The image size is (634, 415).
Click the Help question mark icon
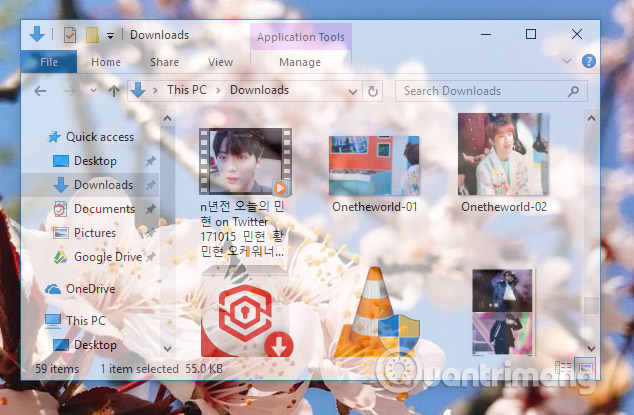coord(590,61)
